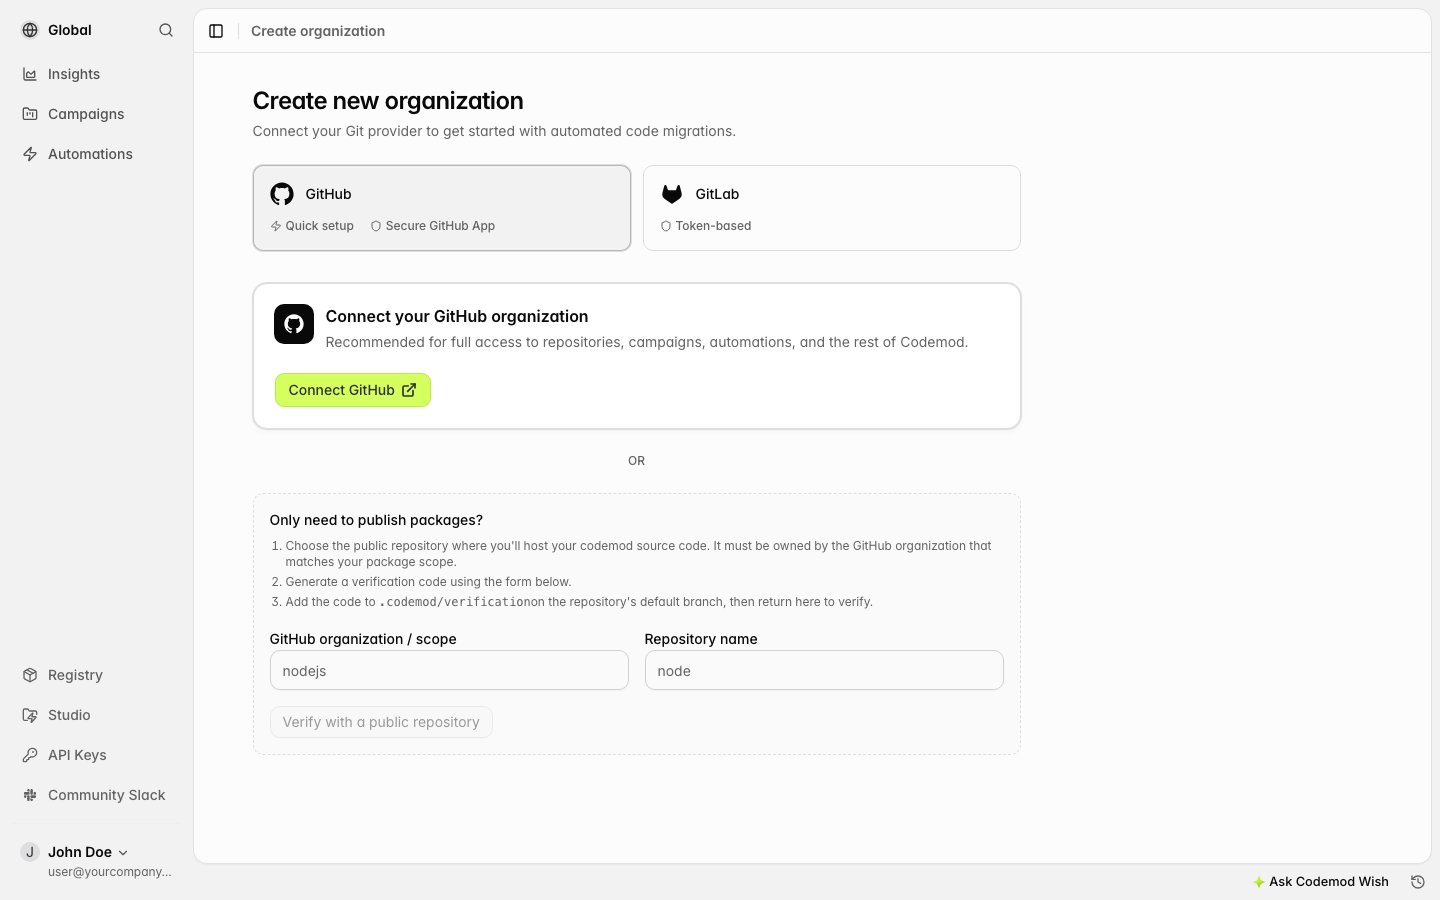The image size is (1440, 900).
Task: Select the GitLab provider card
Action: pyautogui.click(x=832, y=208)
